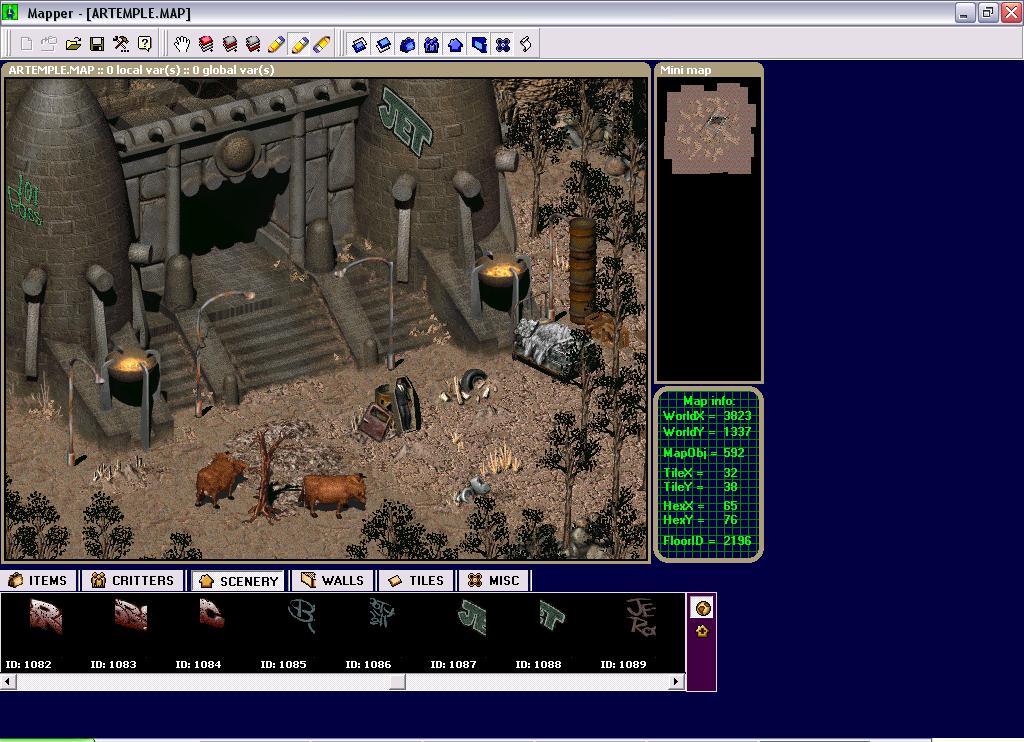Click the New map blank-page icon
This screenshot has width=1024, height=742.
pyautogui.click(x=26, y=44)
